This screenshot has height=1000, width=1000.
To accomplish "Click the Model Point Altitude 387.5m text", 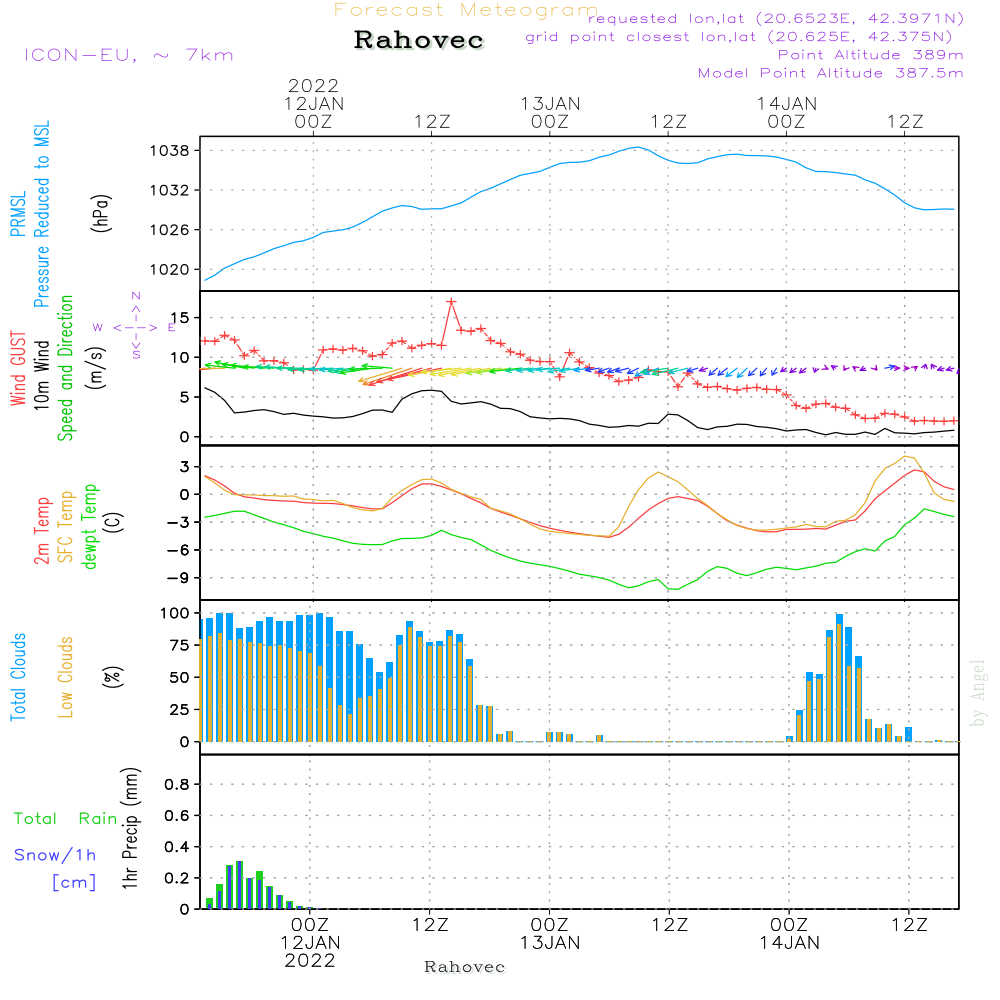I will (830, 73).
